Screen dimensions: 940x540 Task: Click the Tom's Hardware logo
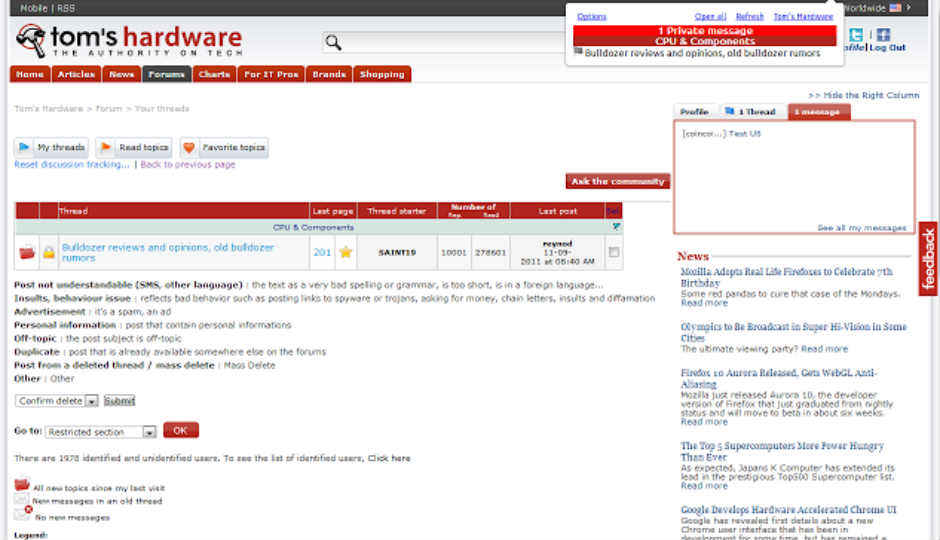tap(129, 41)
